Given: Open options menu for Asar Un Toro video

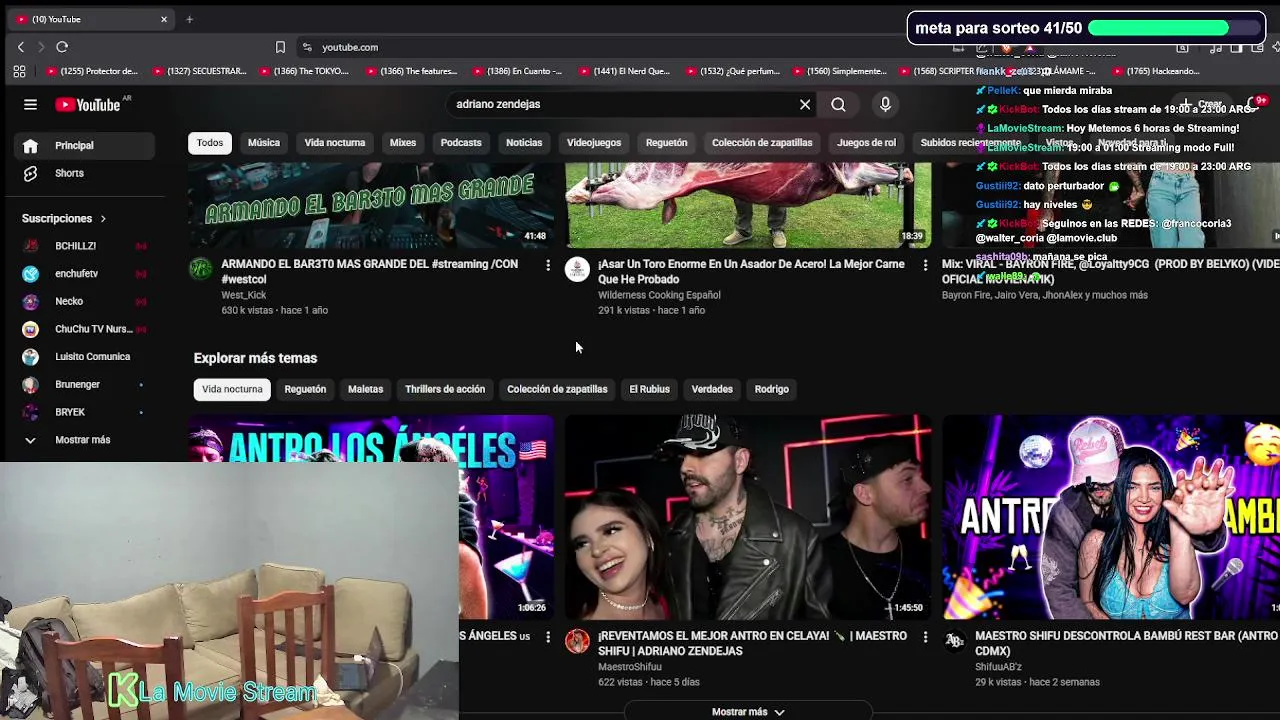Looking at the screenshot, I should [924, 265].
